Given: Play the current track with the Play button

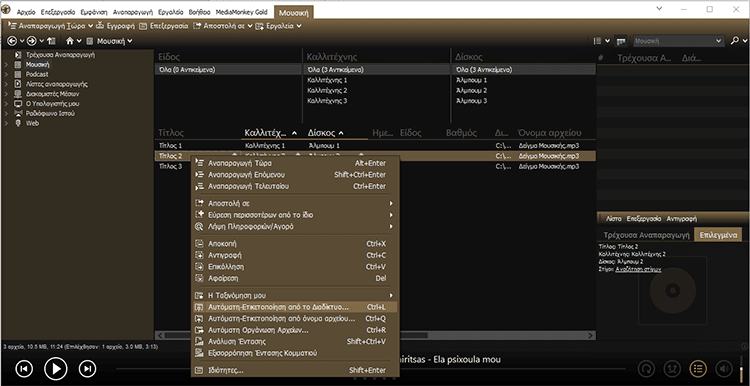Looking at the screenshot, I should point(56,368).
